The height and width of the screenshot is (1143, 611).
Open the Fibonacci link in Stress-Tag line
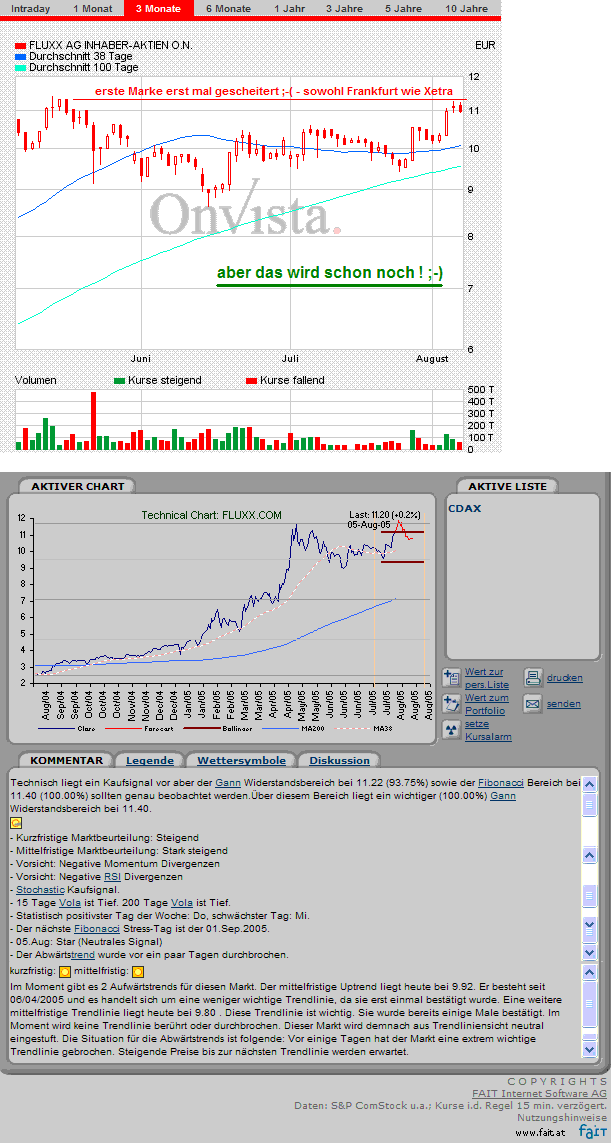click(x=96, y=929)
